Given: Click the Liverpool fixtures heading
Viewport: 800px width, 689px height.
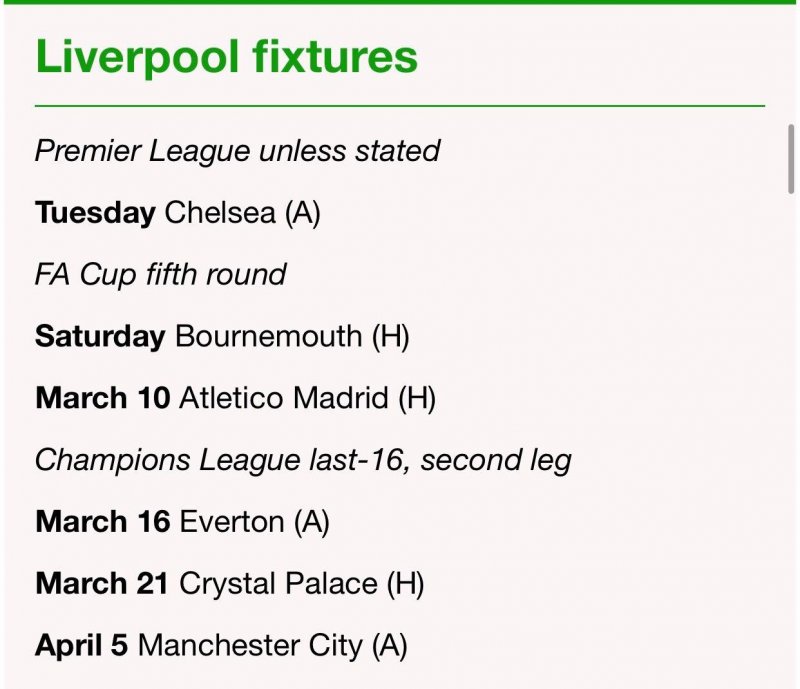Looking at the screenshot, I should (226, 58).
